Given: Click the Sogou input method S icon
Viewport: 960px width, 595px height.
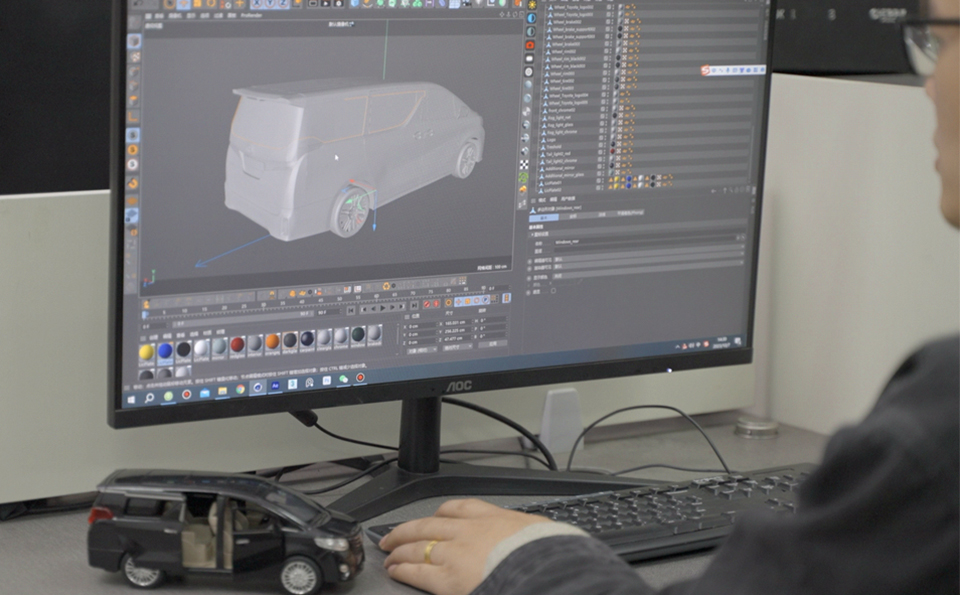Looking at the screenshot, I should 706,71.
